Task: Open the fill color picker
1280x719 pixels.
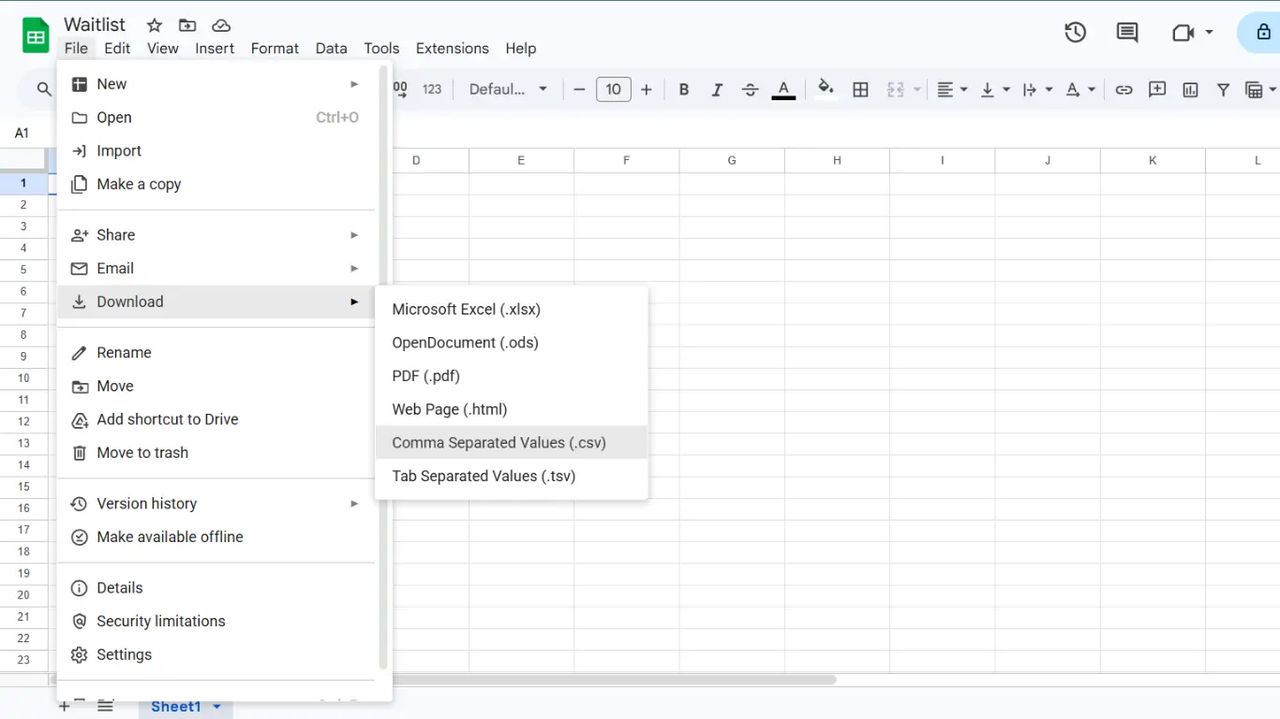Action: click(x=826, y=89)
